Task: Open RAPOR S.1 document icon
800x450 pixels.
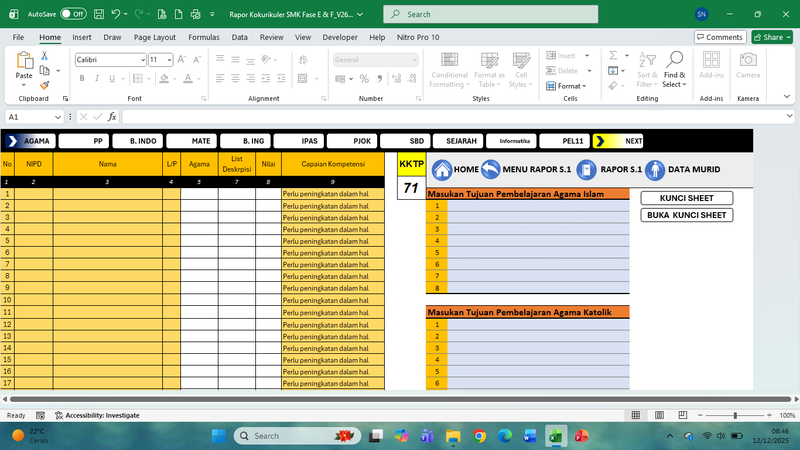Action: pyautogui.click(x=586, y=169)
